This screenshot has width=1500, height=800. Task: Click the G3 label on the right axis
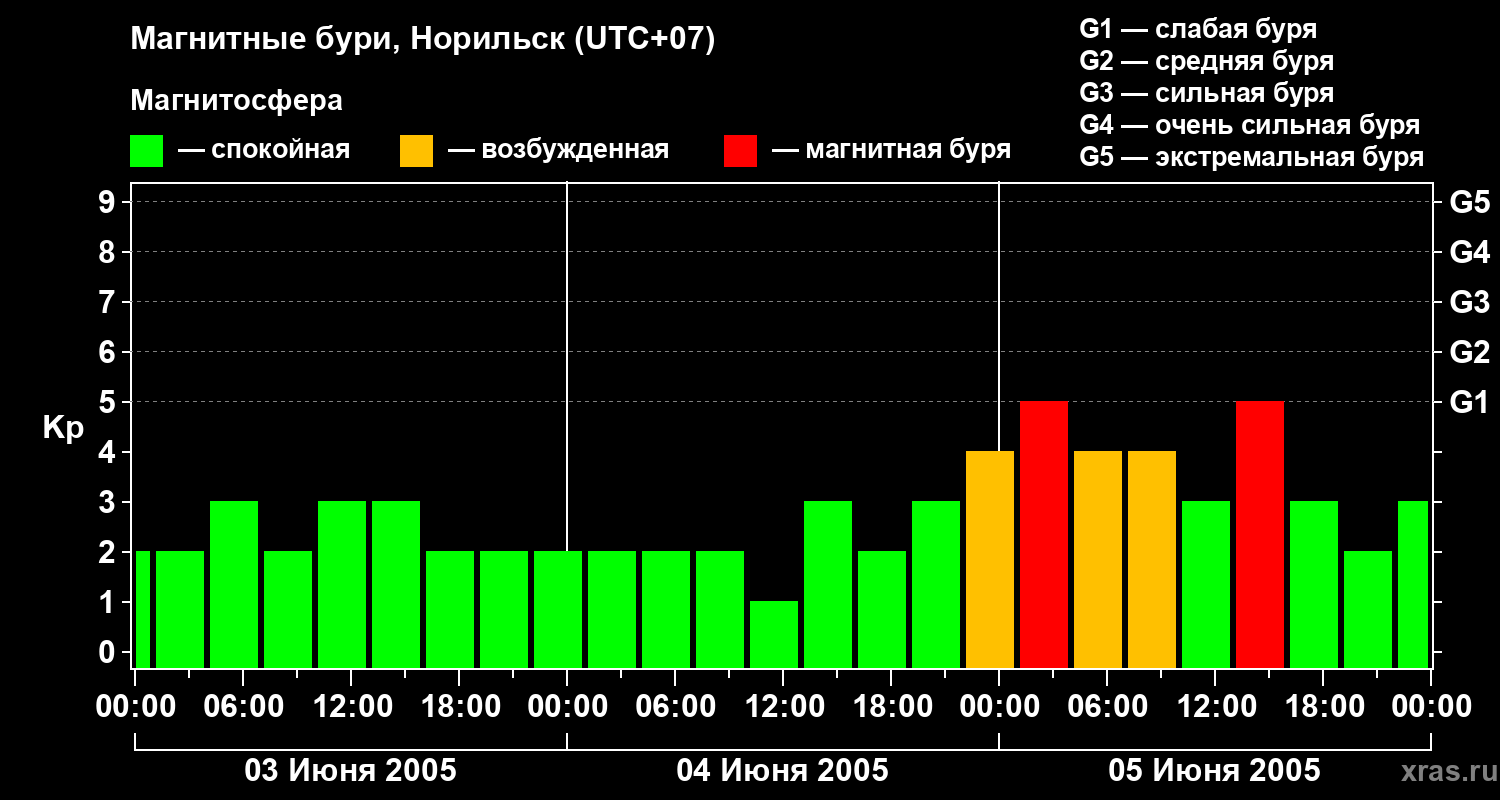click(x=1469, y=302)
